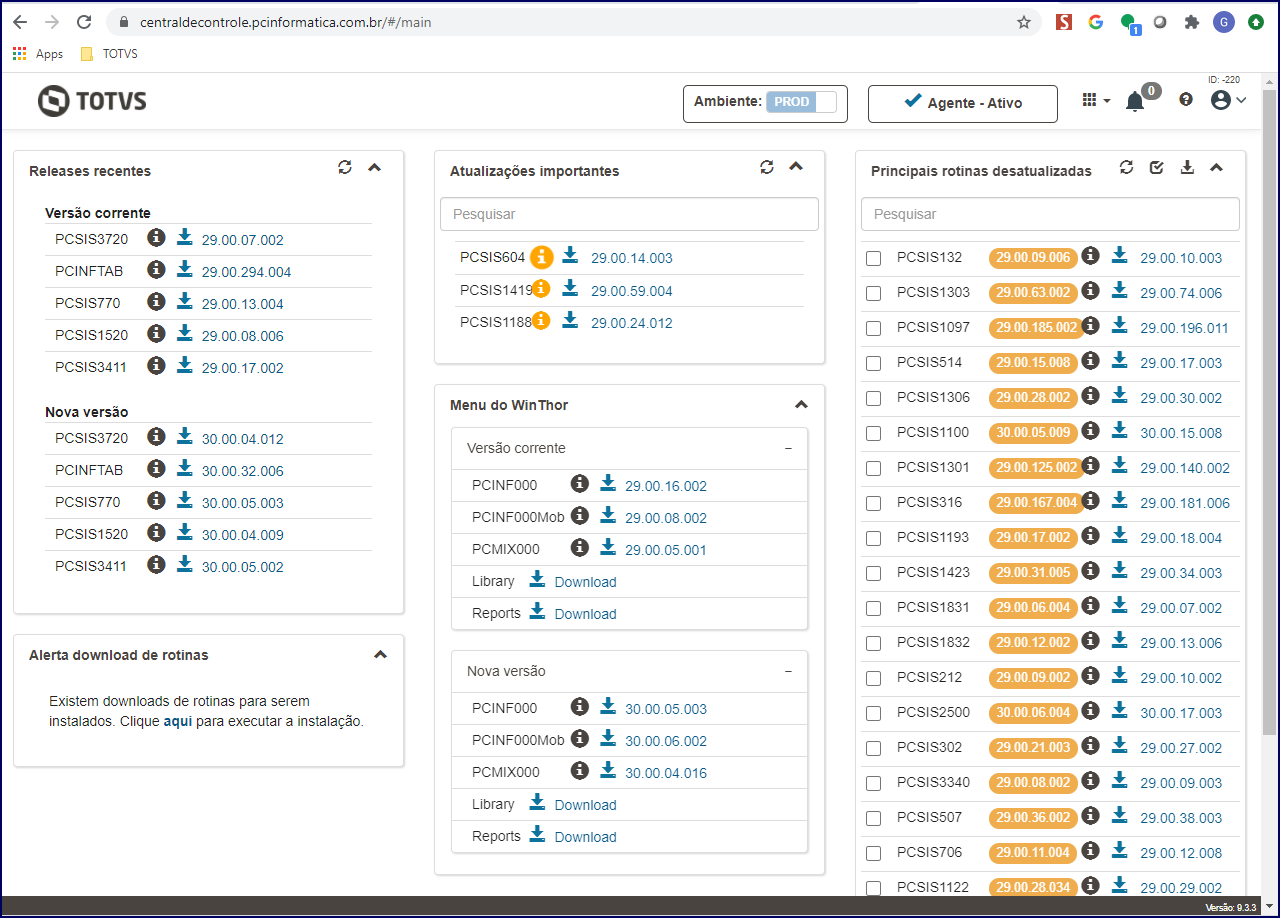Open Apps in the bookmarks bar
This screenshot has width=1280, height=918.
tap(38, 54)
